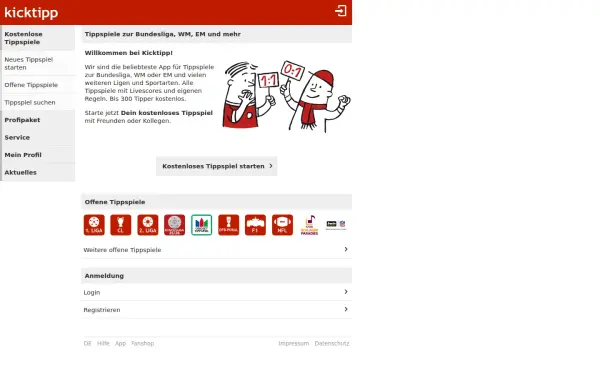
Task: Open the Hilfe footer link
Action: pos(103,343)
